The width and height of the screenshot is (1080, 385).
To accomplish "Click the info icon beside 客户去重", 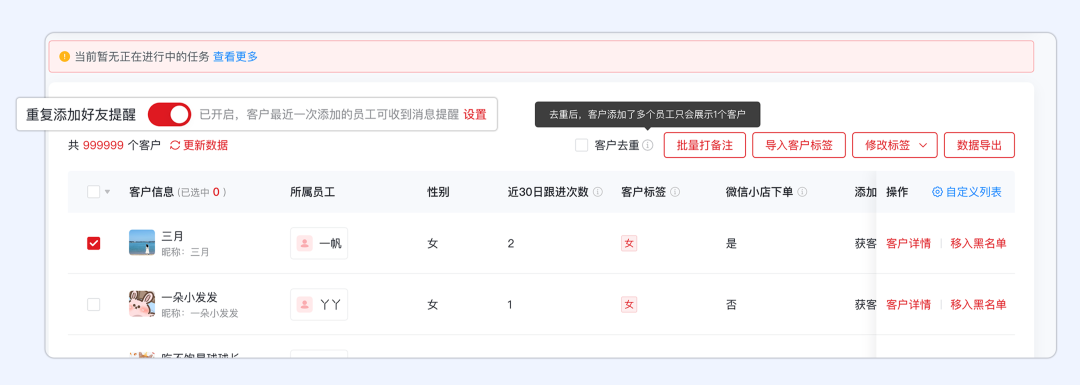I will [x=647, y=145].
